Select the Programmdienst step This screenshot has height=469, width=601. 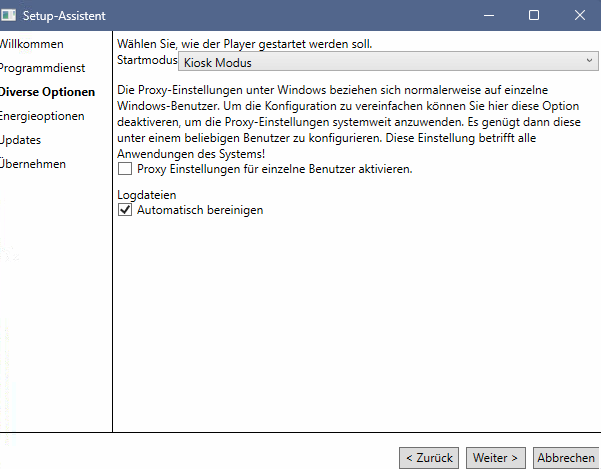pos(42,68)
